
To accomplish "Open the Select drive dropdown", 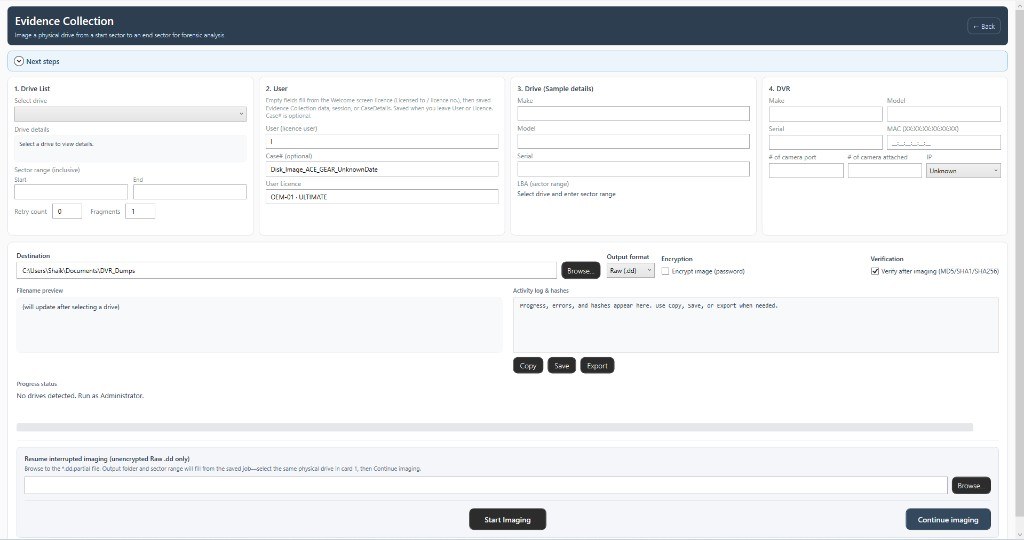I will click(x=131, y=114).
